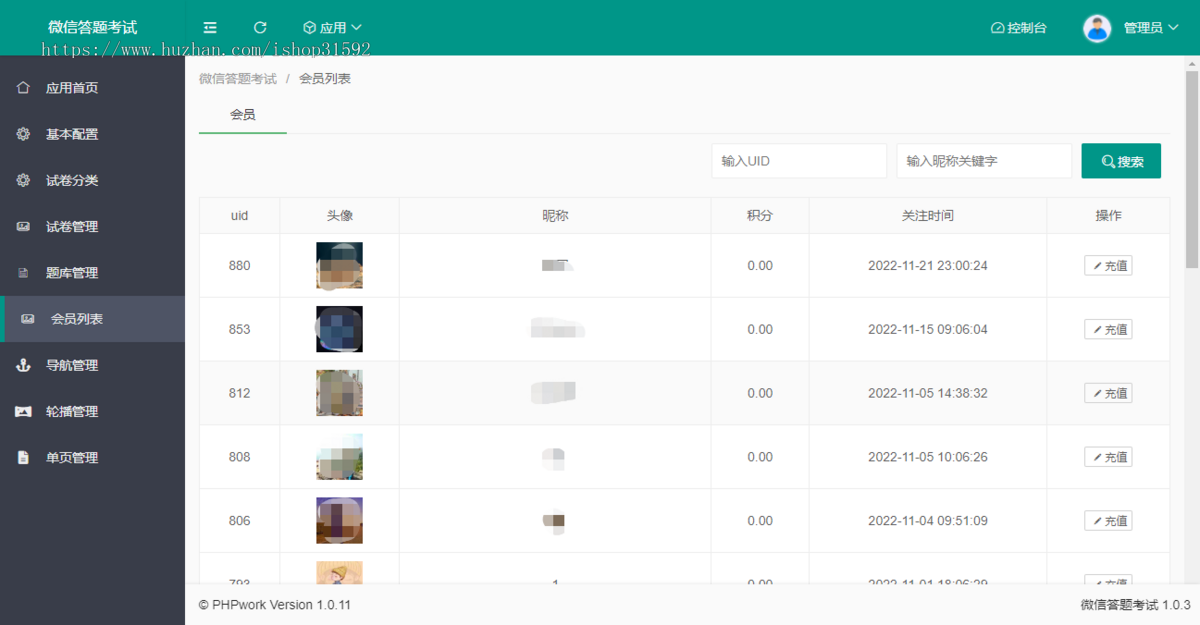Focus the 输入昵称关键字 input field
The width and height of the screenshot is (1200, 625).
pos(985,161)
